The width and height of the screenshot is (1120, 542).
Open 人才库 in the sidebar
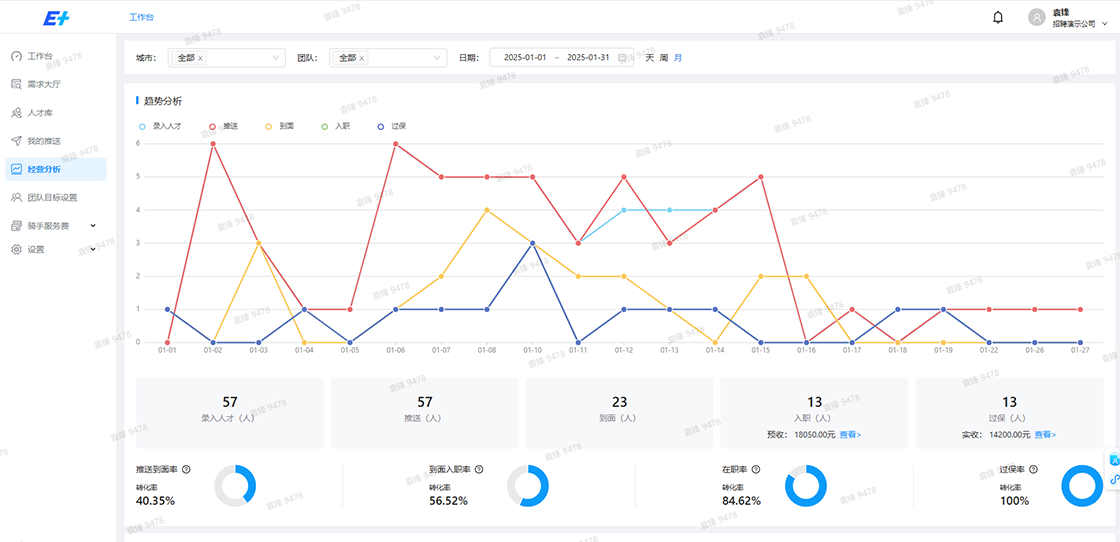43,113
